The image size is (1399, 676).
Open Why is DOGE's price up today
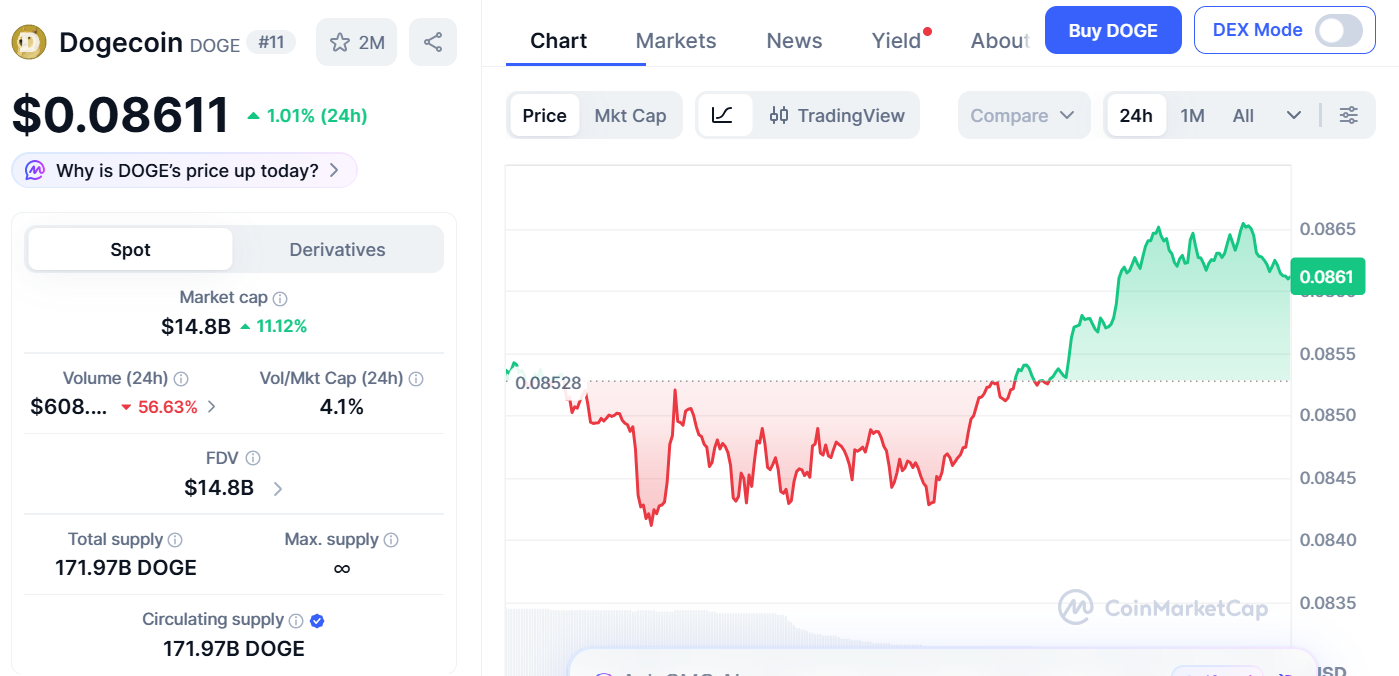point(185,170)
